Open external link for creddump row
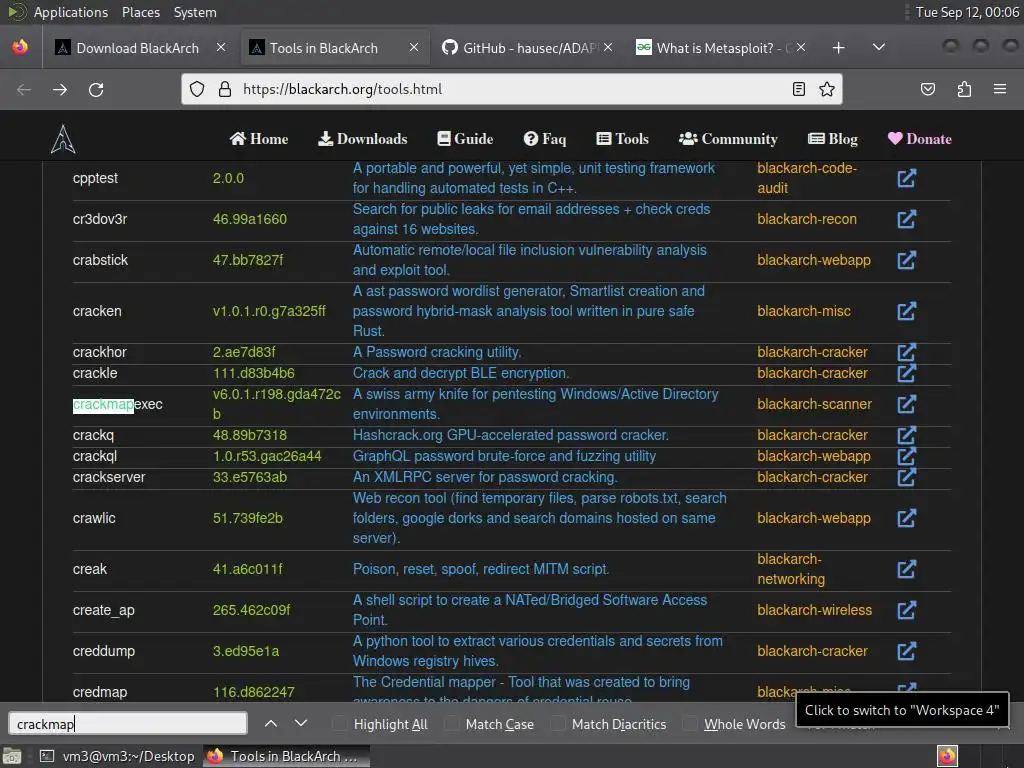This screenshot has width=1024, height=768. tap(906, 651)
